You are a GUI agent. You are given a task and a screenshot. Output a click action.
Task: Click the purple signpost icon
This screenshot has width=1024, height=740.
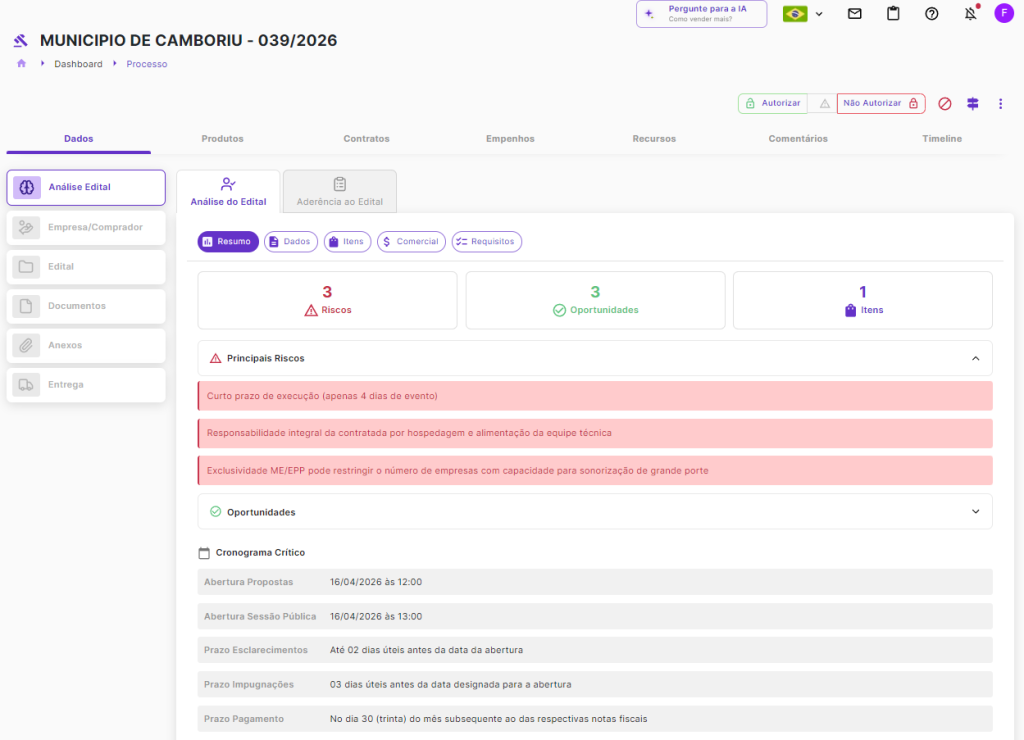[x=972, y=103]
